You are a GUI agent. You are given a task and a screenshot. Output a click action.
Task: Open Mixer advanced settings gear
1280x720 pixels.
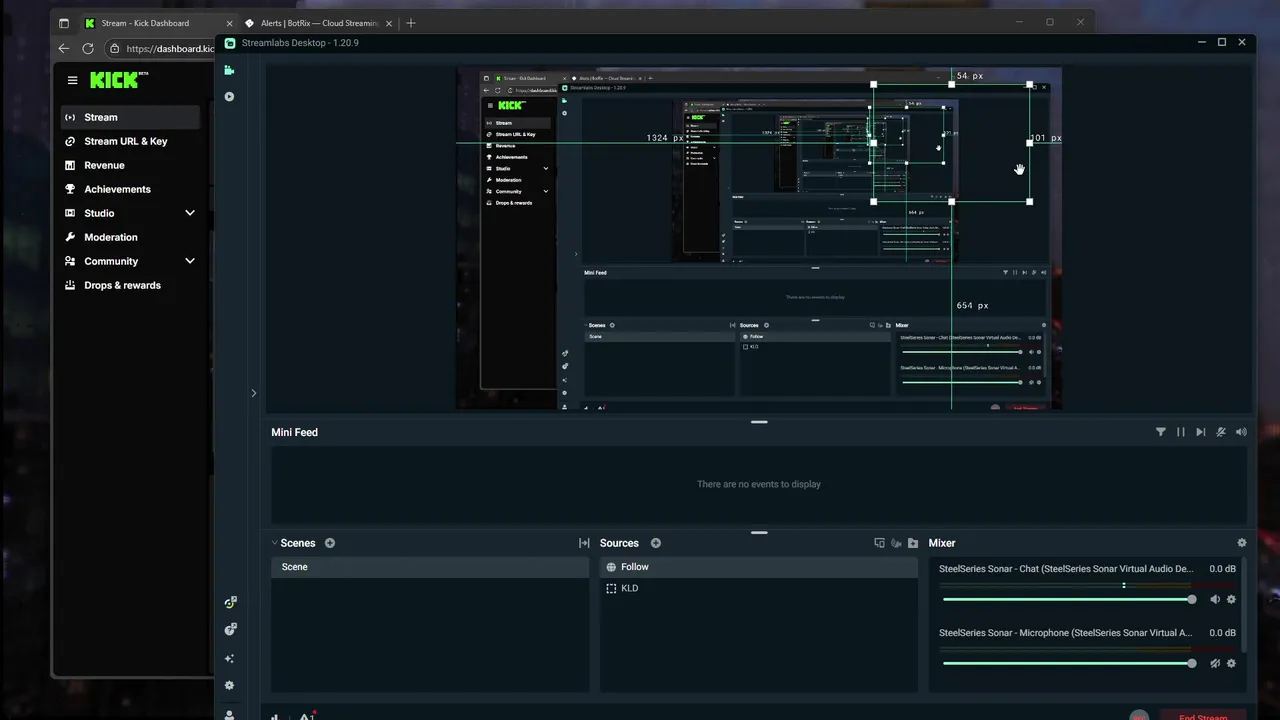tap(1242, 543)
